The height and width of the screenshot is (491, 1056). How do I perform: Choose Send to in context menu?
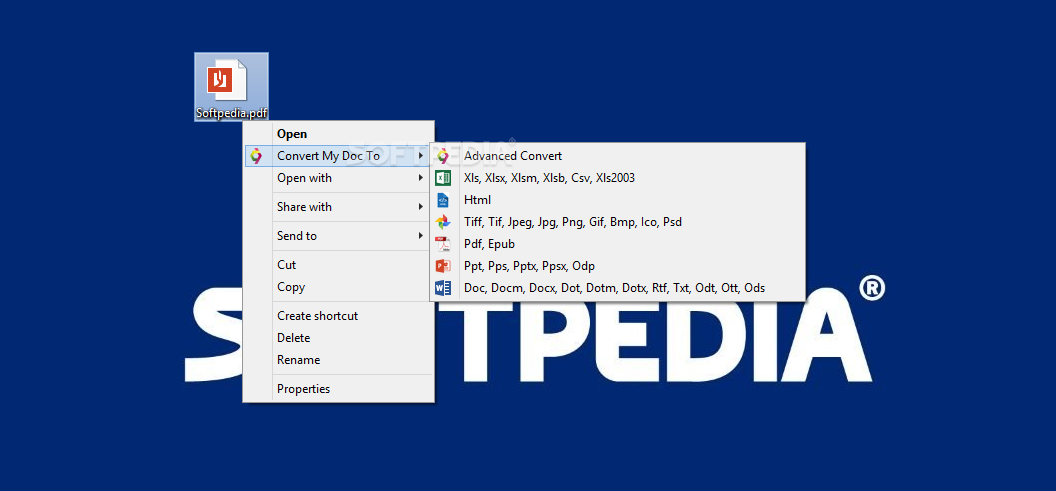point(339,236)
